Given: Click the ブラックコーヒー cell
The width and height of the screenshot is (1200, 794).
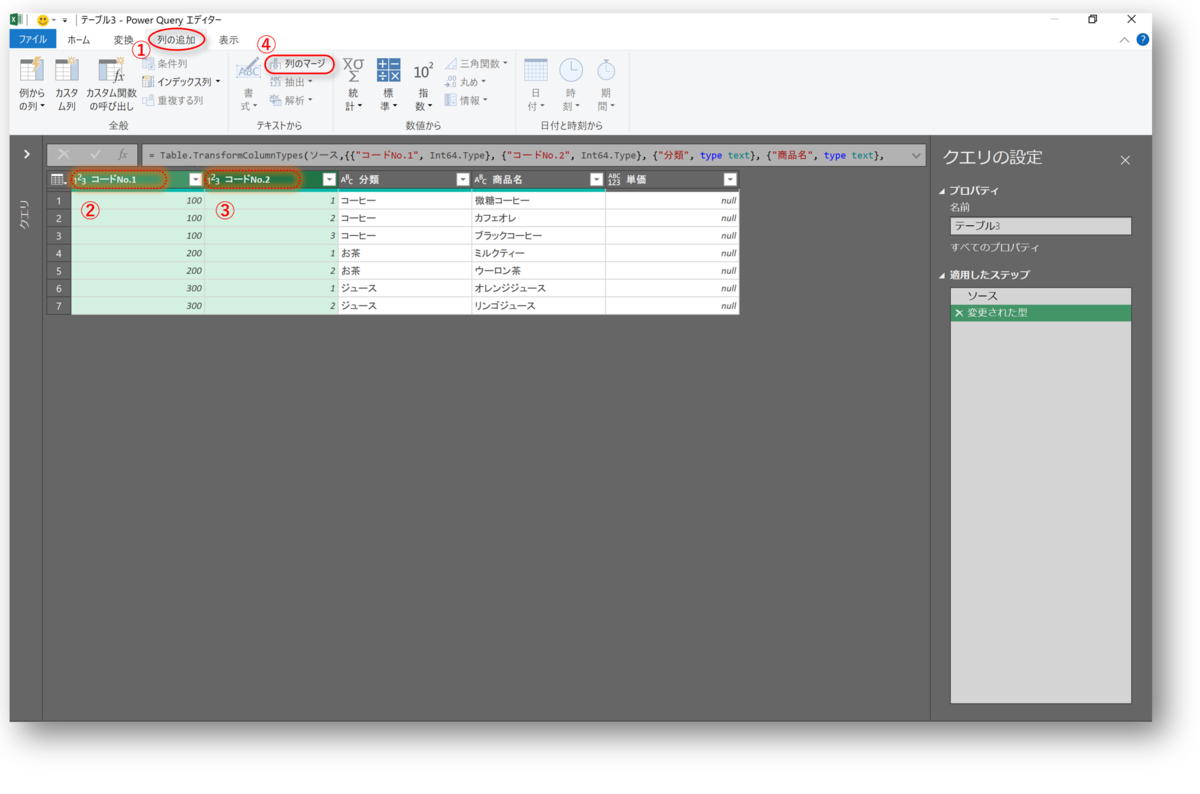Looking at the screenshot, I should (x=538, y=236).
